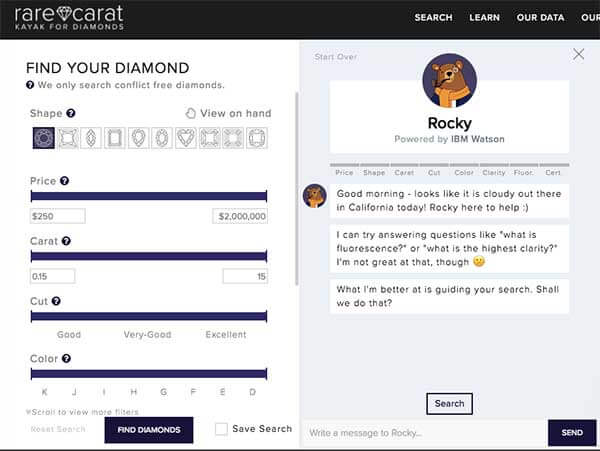Tick the Save Search checkbox
Screen dimensions: 600x451
pos(221,429)
